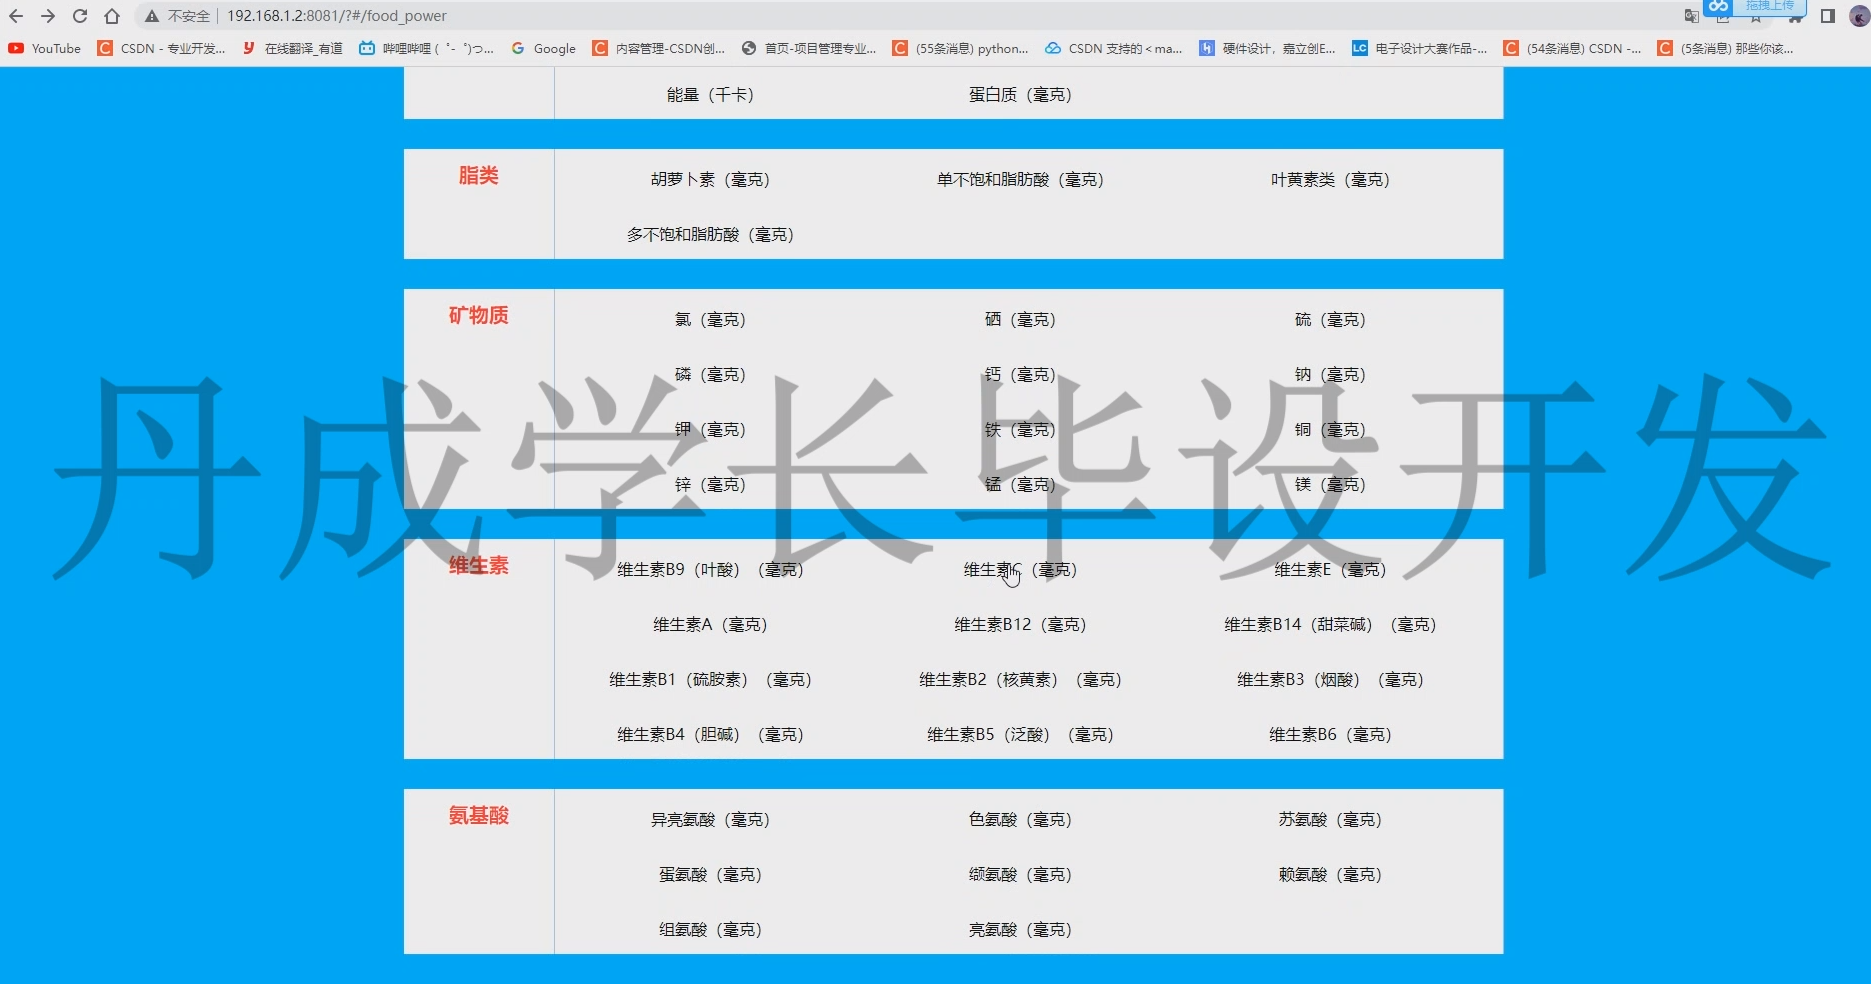This screenshot has width=1871, height=984.
Task: Open the YouTube bookmark
Action: pyautogui.click(x=45, y=48)
